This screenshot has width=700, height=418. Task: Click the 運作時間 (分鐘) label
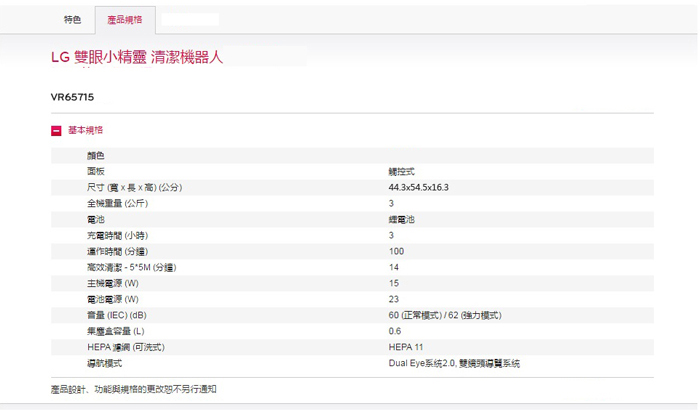tap(117, 251)
